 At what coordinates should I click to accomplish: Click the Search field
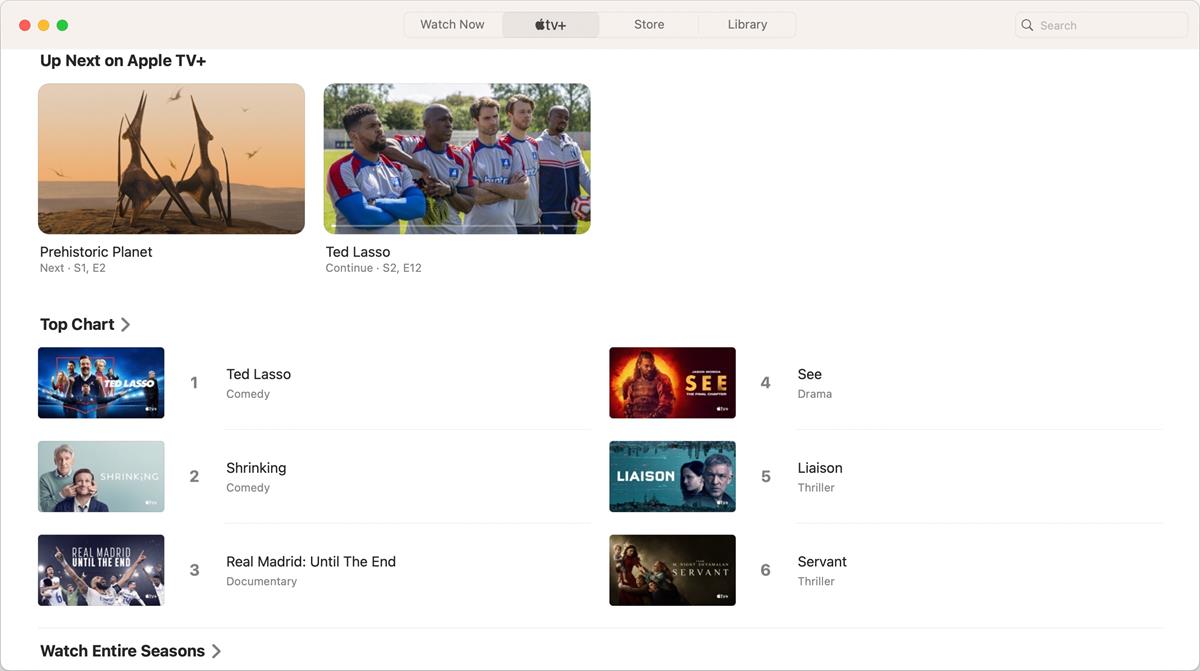tap(1100, 25)
